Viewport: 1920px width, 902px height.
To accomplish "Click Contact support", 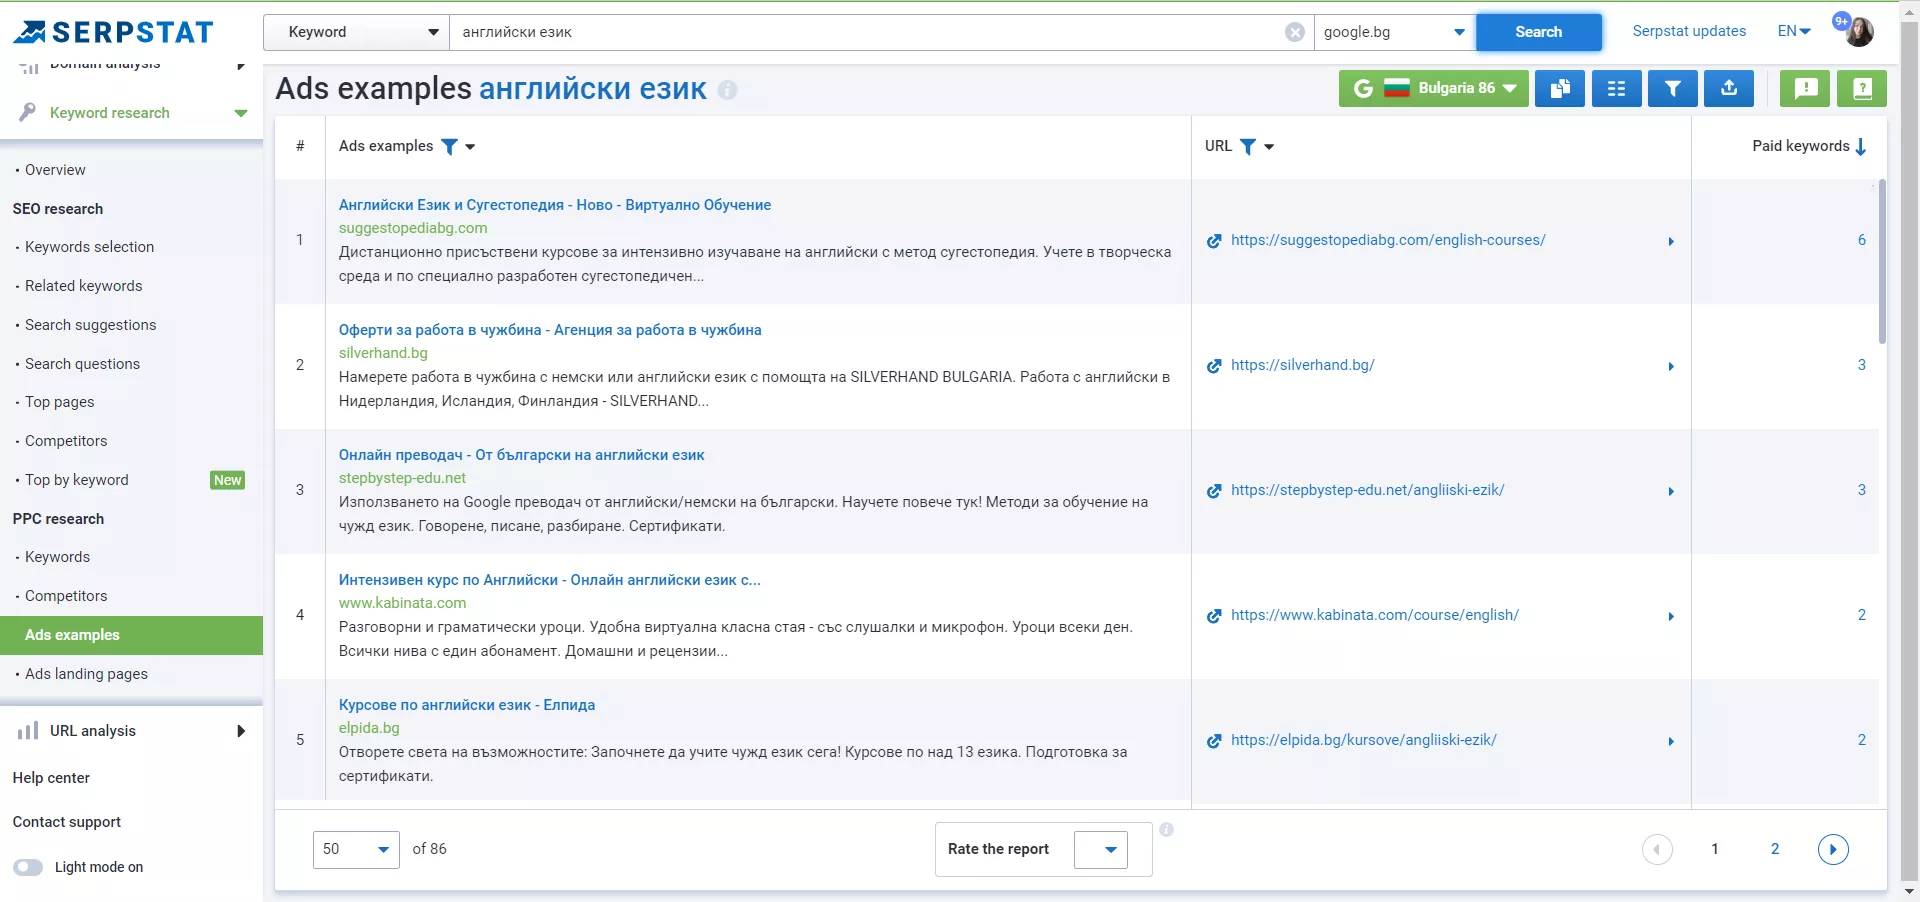I will click(66, 822).
